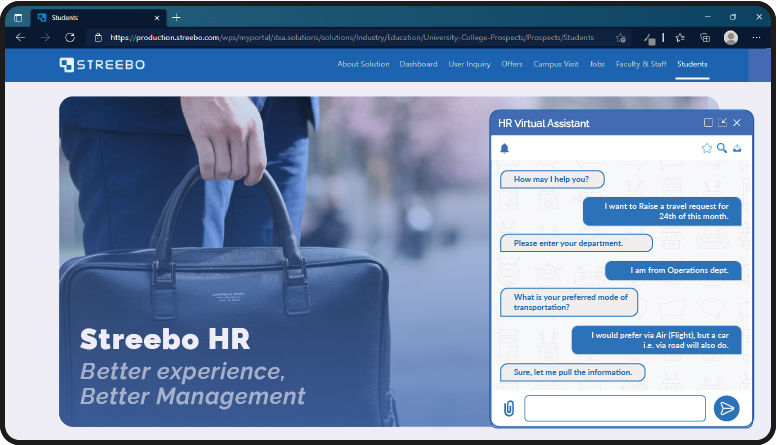
Task: Open browser collections icon
Action: point(705,38)
